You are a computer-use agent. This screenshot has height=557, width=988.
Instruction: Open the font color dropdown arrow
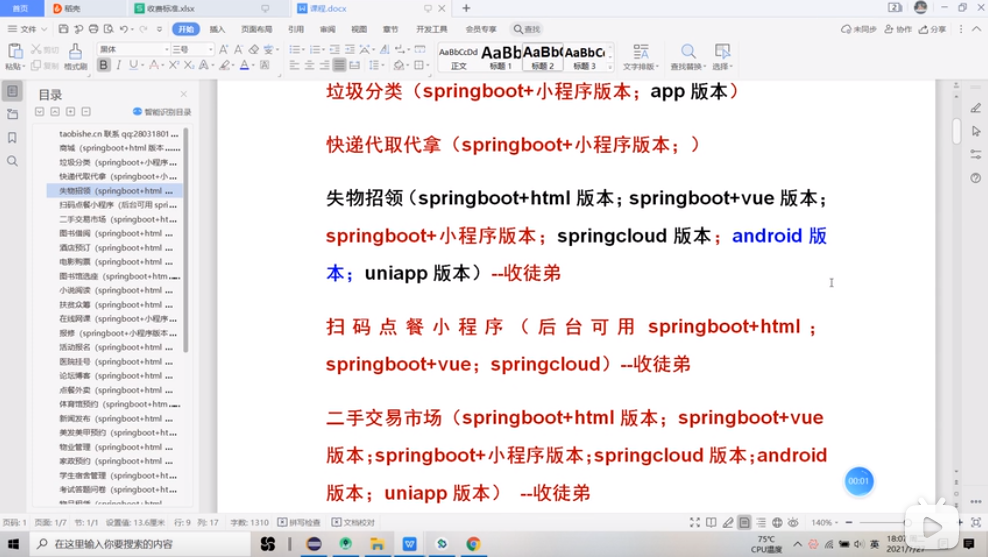253,66
